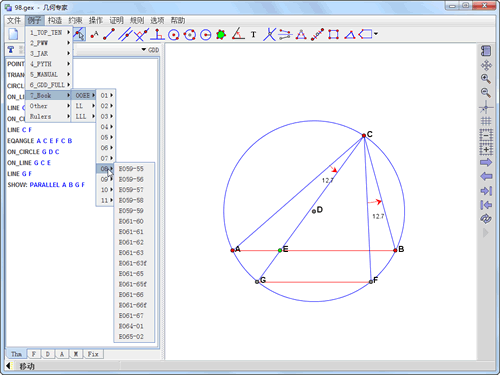The image size is (500, 375).
Task: Select the perpendicular line tool
Action: tap(141, 34)
